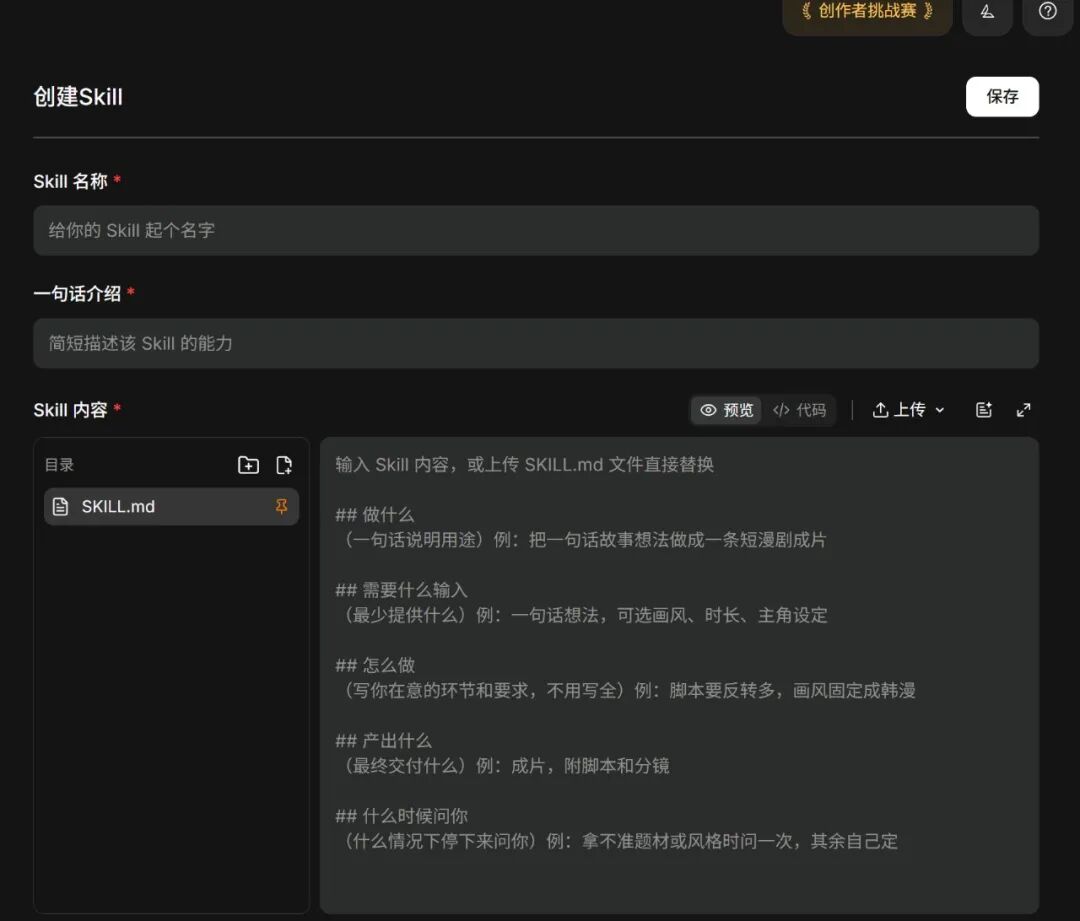Screen dimensions: 1080x921
Task: Click the 目录 panel label
Action: click(59, 465)
